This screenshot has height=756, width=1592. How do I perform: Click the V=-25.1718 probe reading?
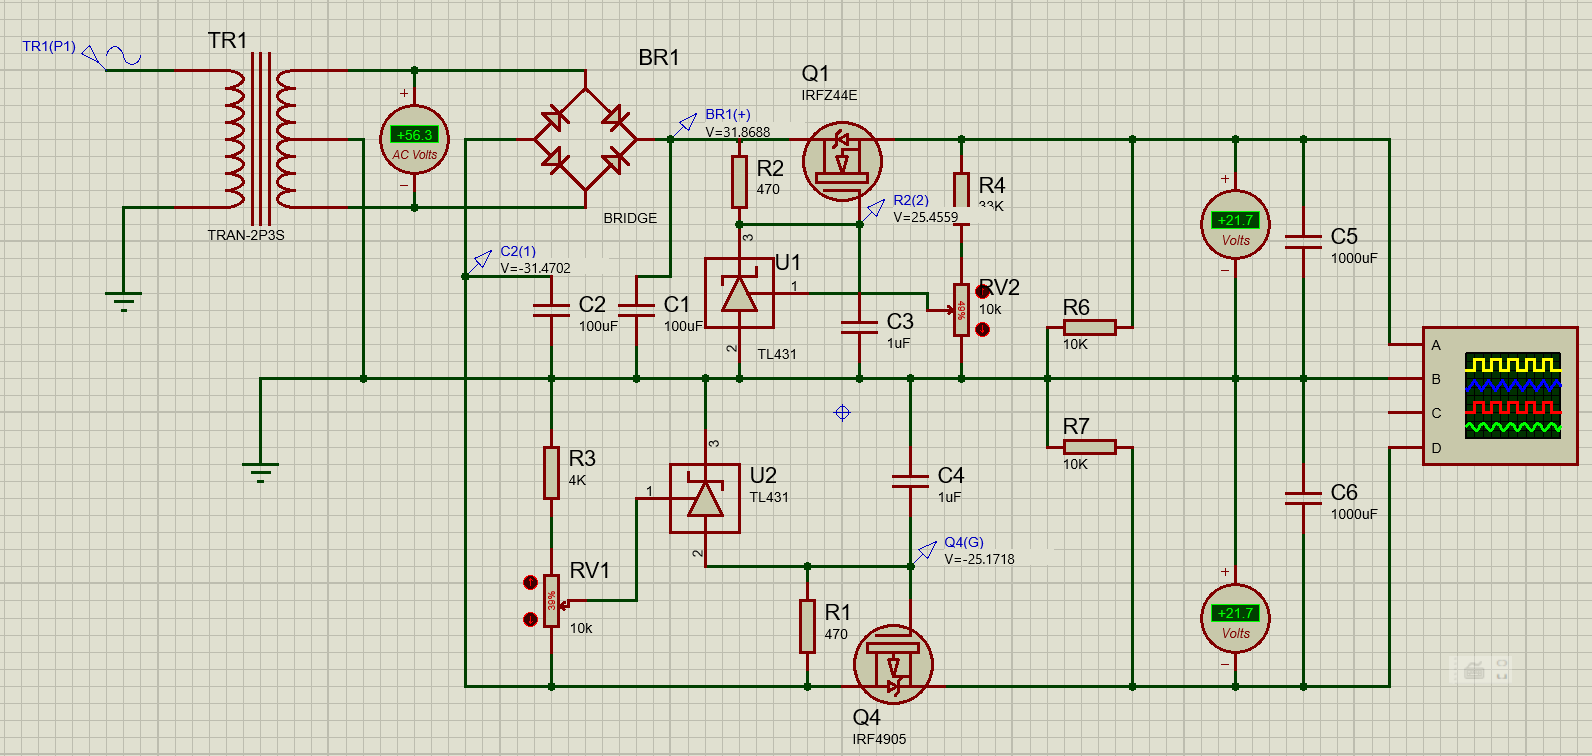point(980,559)
